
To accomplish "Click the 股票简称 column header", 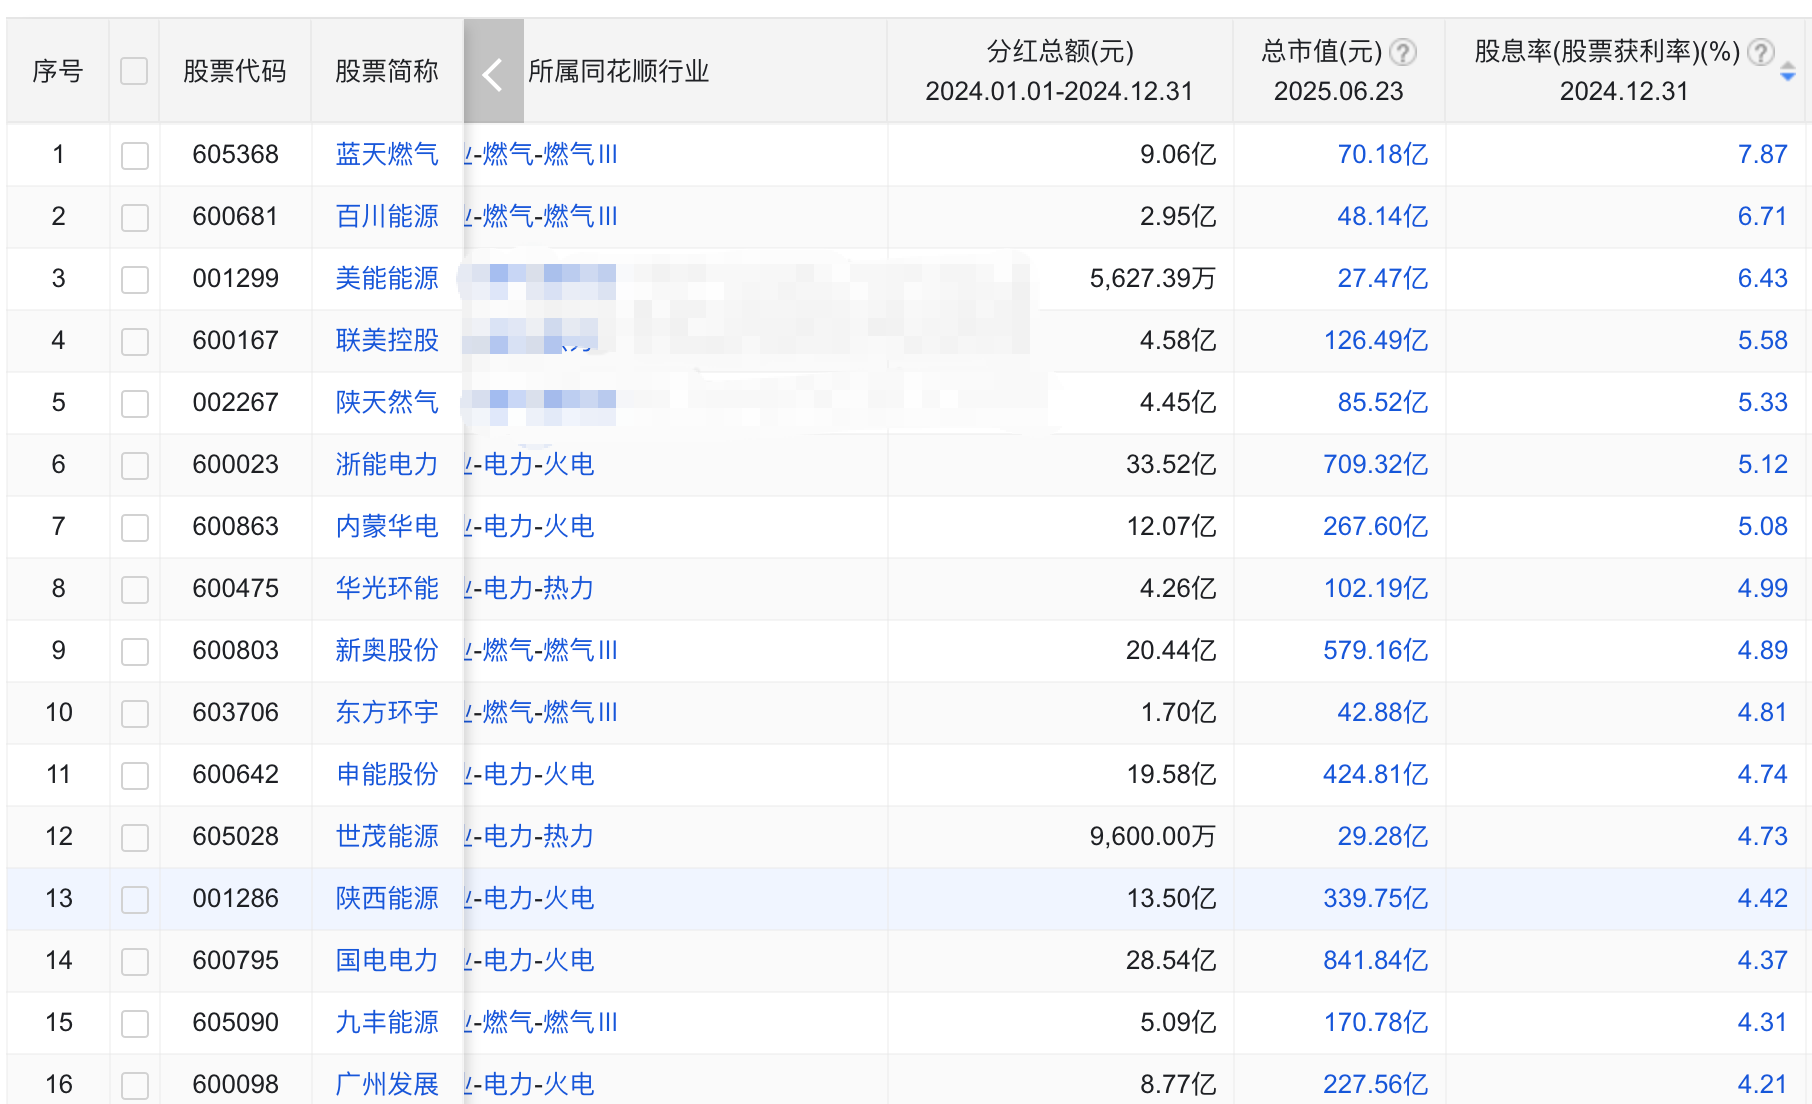I will pos(387,71).
